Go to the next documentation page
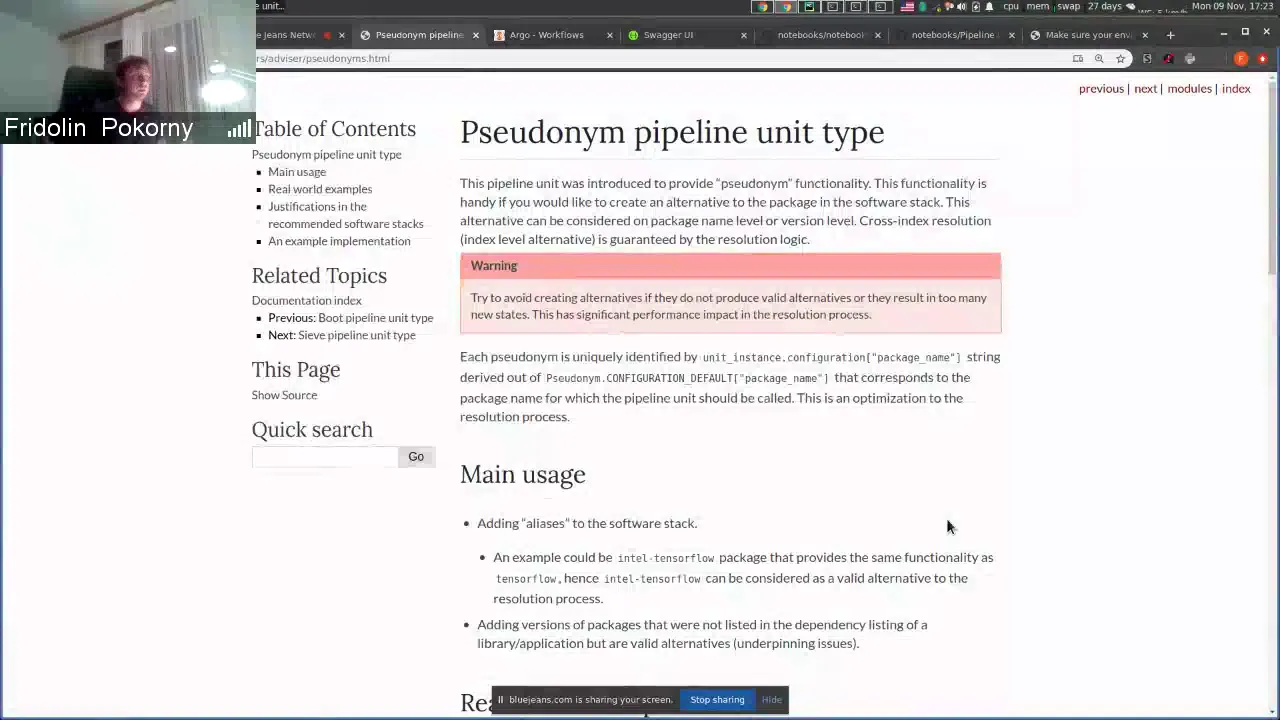The image size is (1280, 720). pyautogui.click(x=1145, y=89)
